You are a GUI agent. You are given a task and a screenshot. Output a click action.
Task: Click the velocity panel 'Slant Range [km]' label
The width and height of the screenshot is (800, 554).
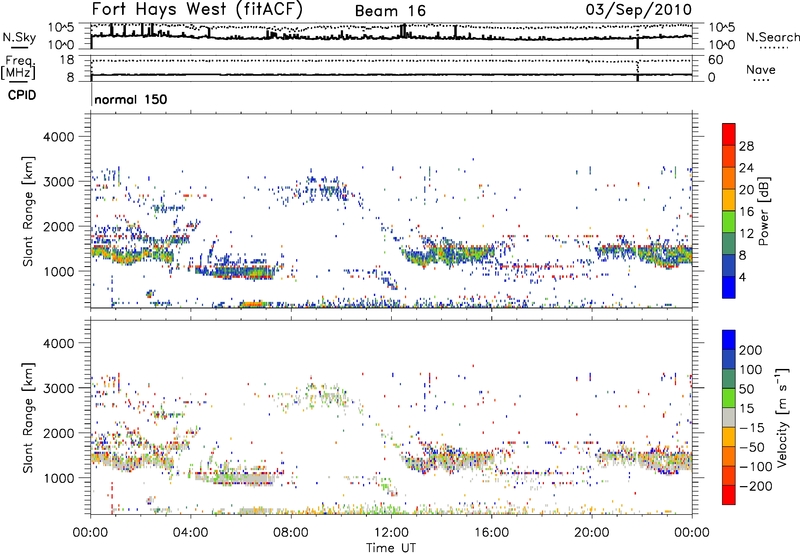click(28, 418)
